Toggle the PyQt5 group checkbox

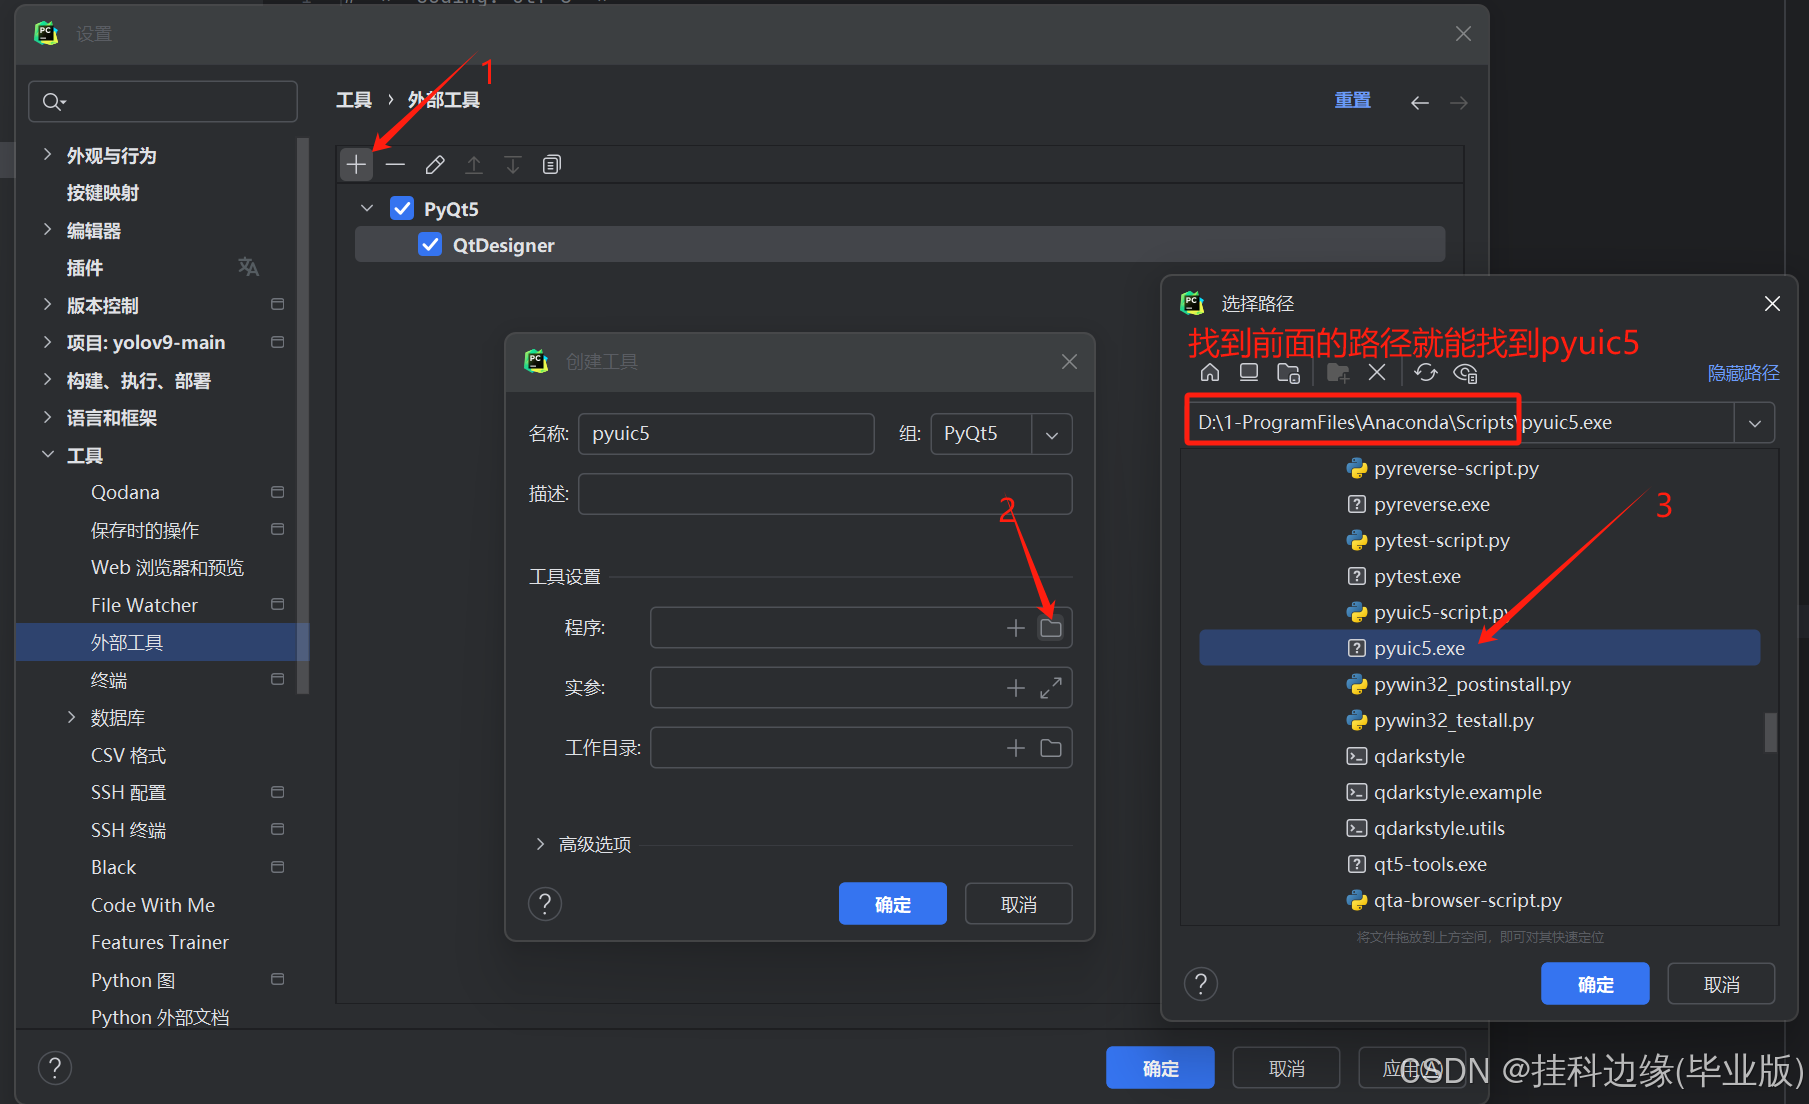(x=402, y=208)
